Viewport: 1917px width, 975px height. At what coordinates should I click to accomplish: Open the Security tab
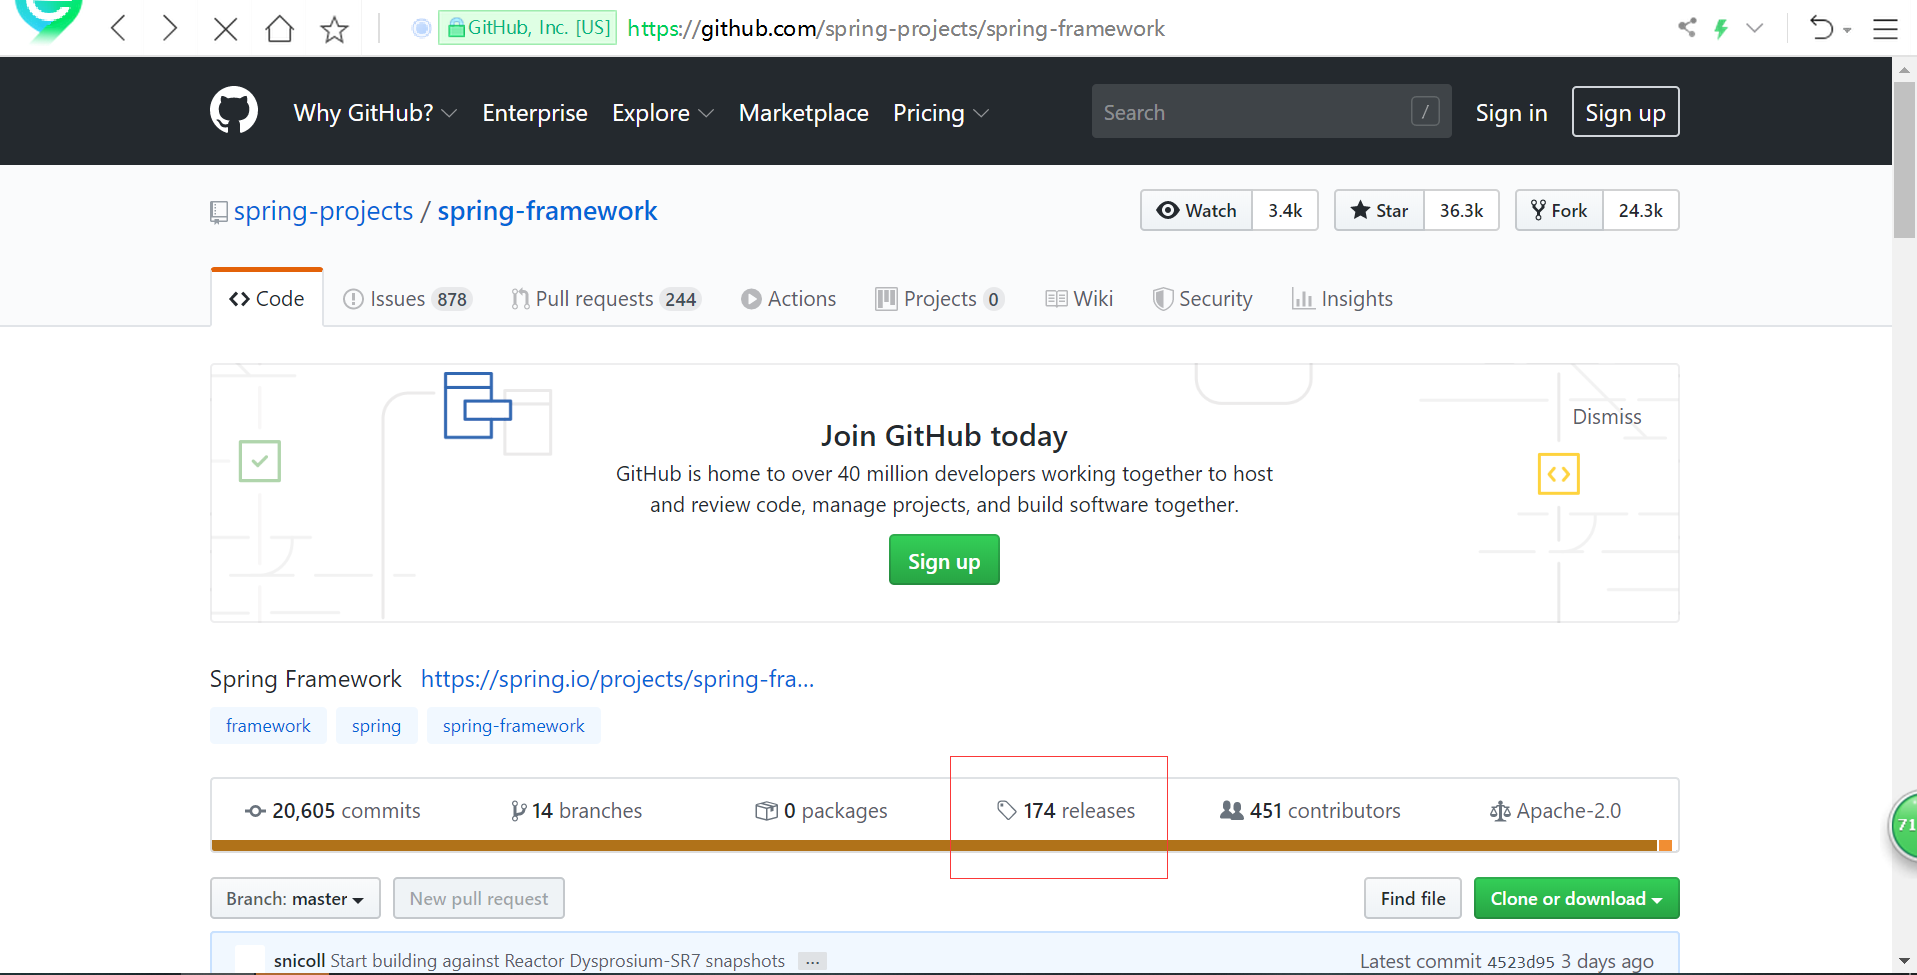click(1202, 299)
